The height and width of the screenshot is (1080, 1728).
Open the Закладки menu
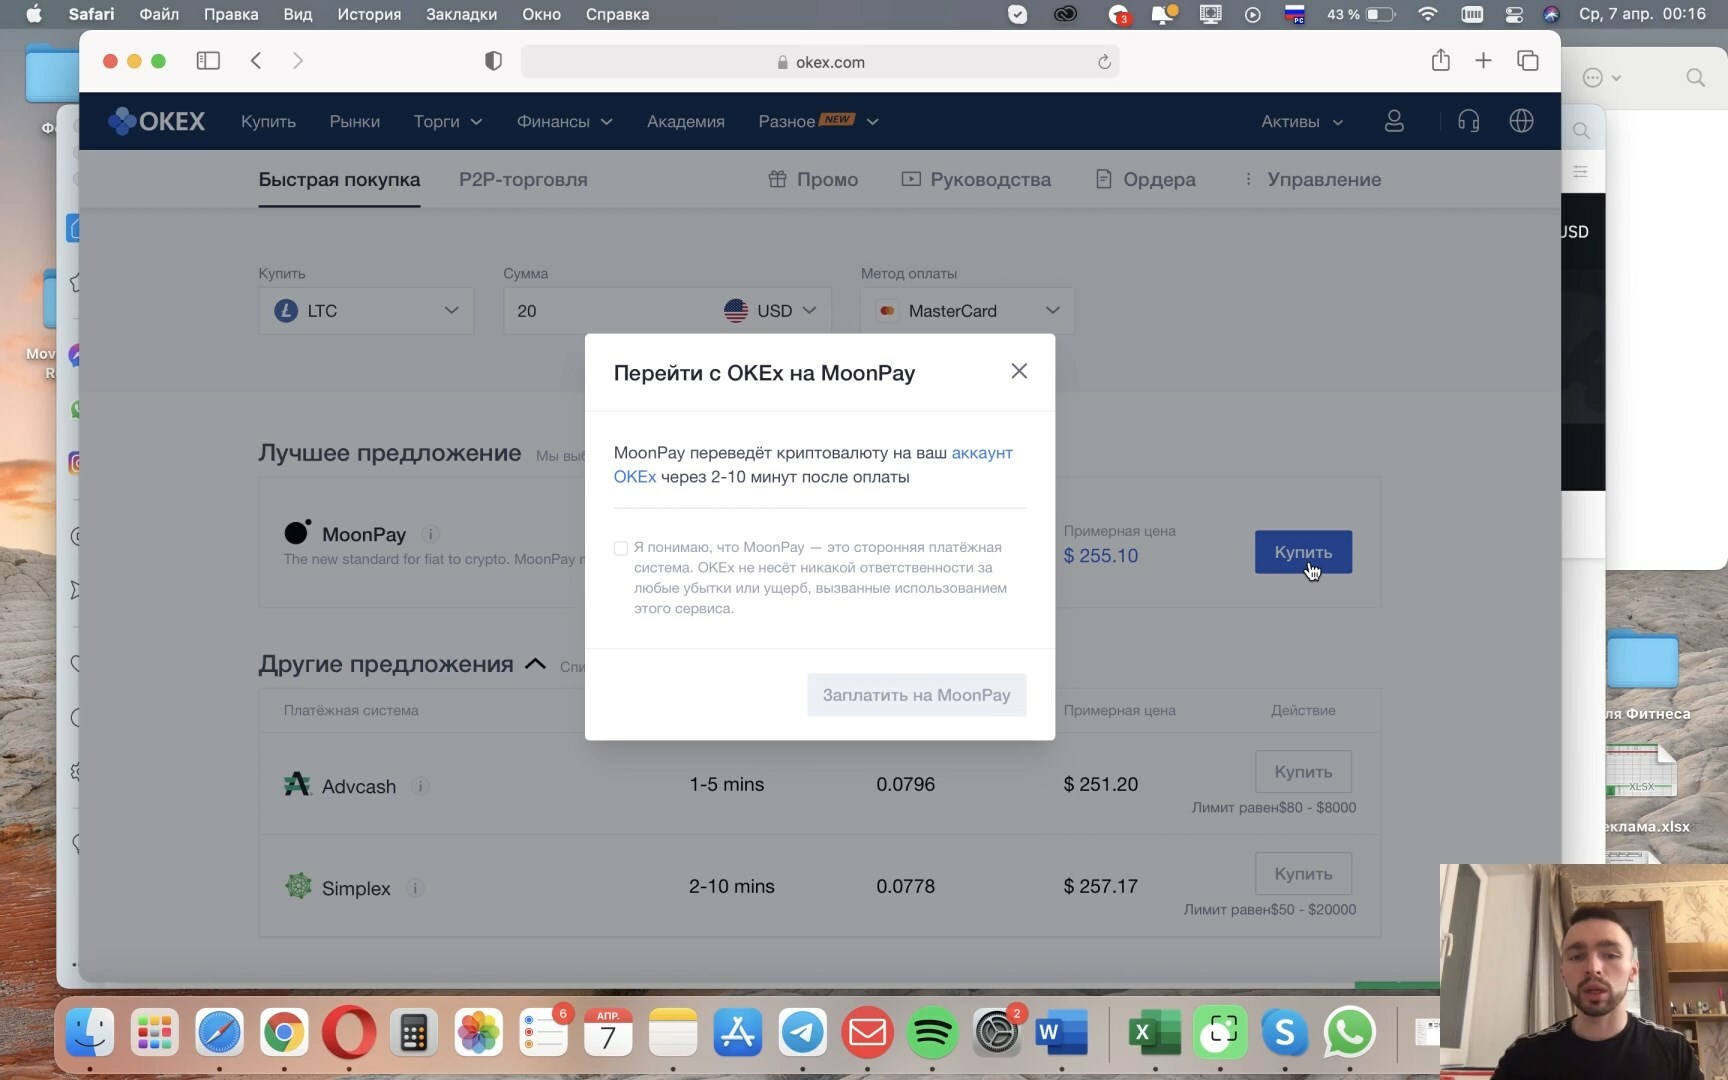(461, 14)
